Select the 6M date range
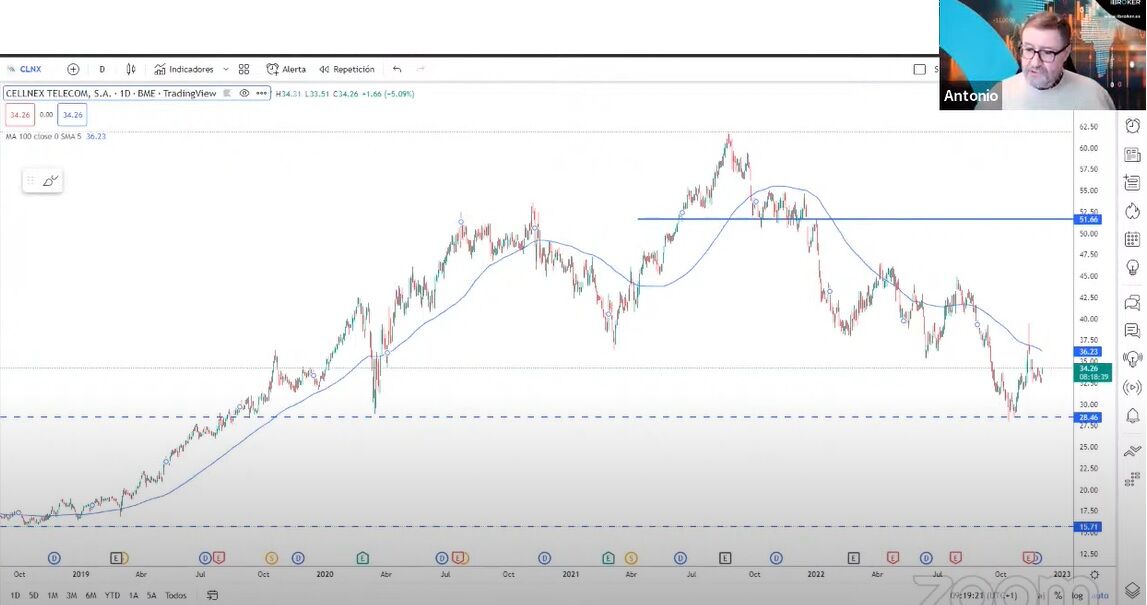 coord(91,595)
